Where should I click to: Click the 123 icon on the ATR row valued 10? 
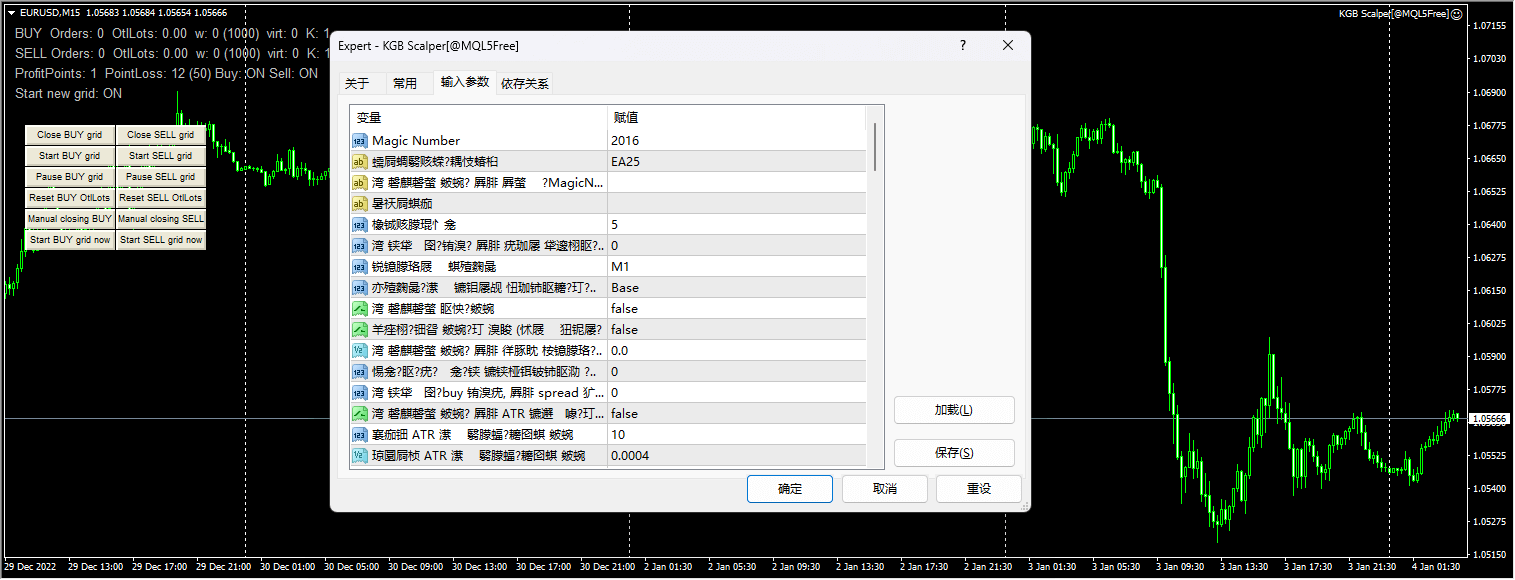click(x=359, y=434)
